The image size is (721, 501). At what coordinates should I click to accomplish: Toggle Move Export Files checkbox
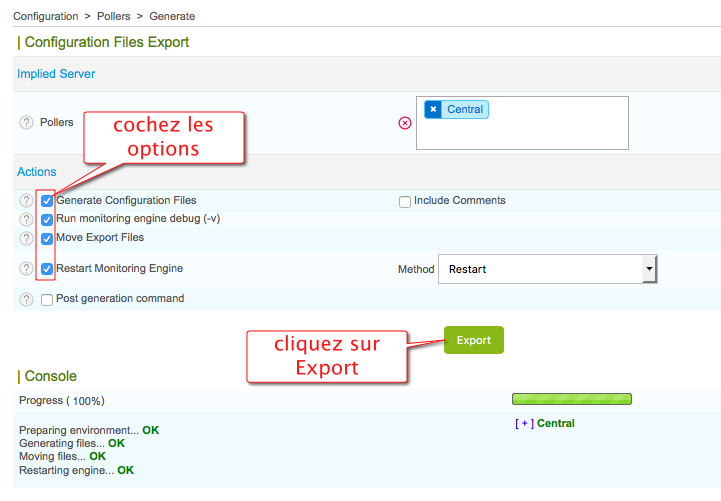coord(47,239)
